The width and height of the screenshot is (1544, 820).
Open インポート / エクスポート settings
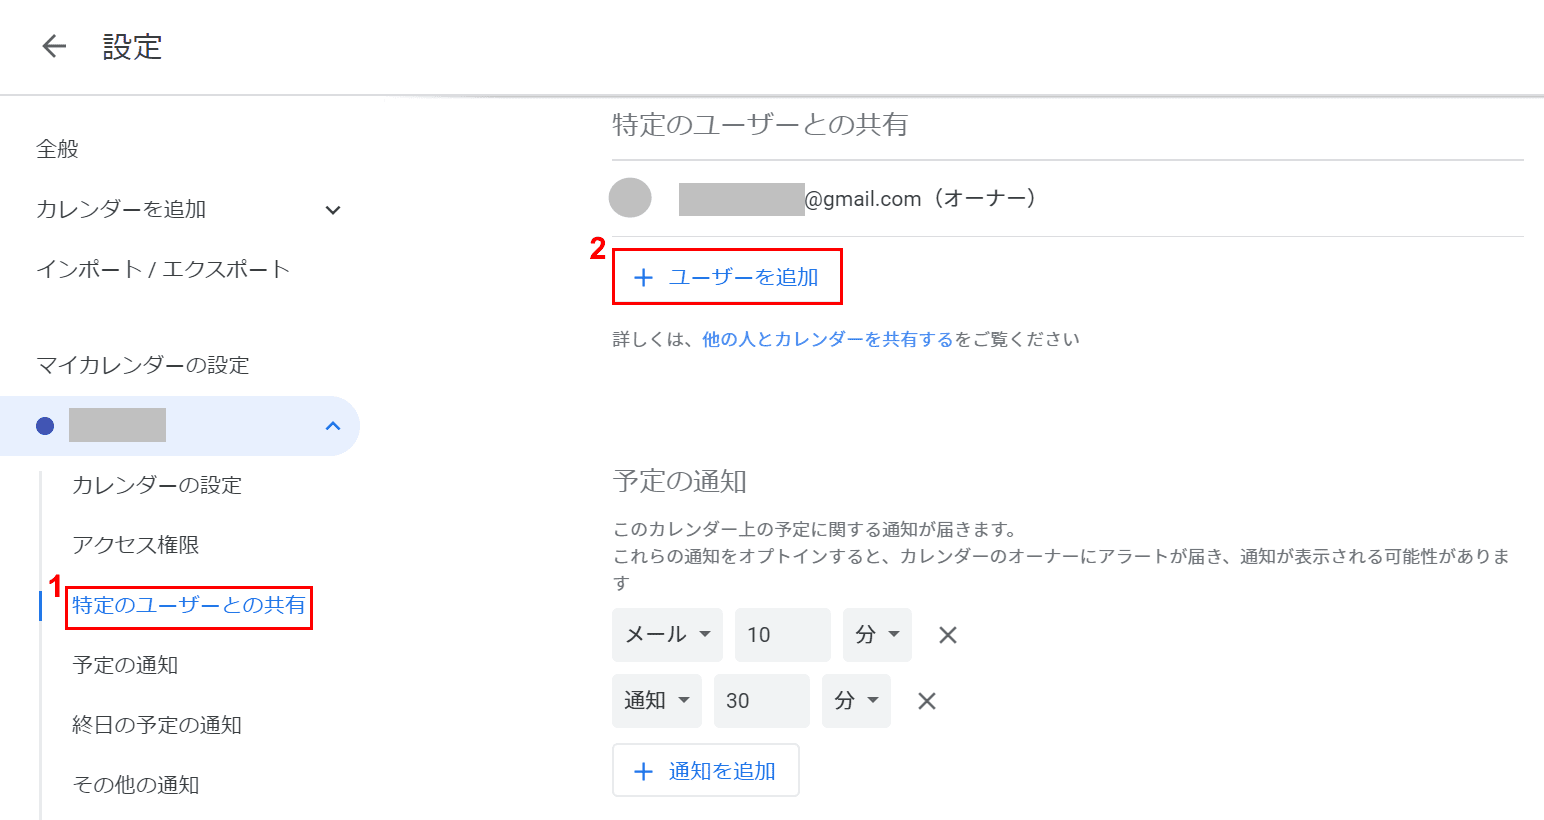(x=163, y=269)
